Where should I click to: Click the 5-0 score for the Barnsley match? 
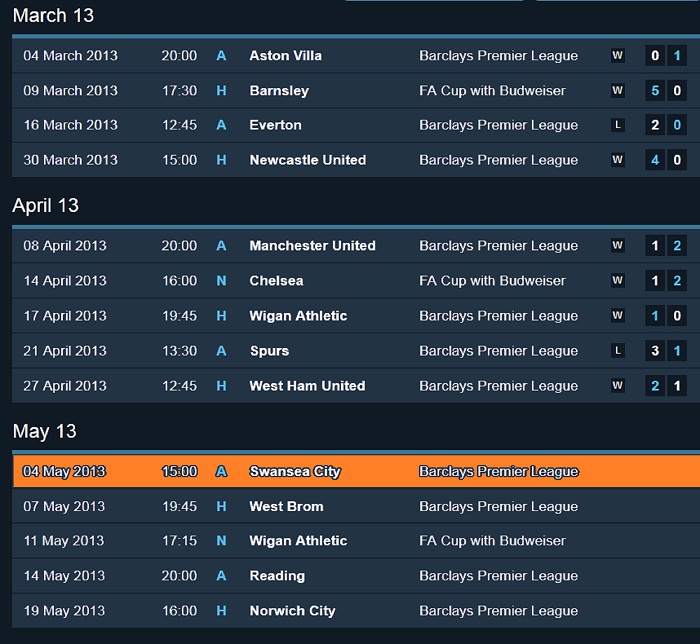666,91
